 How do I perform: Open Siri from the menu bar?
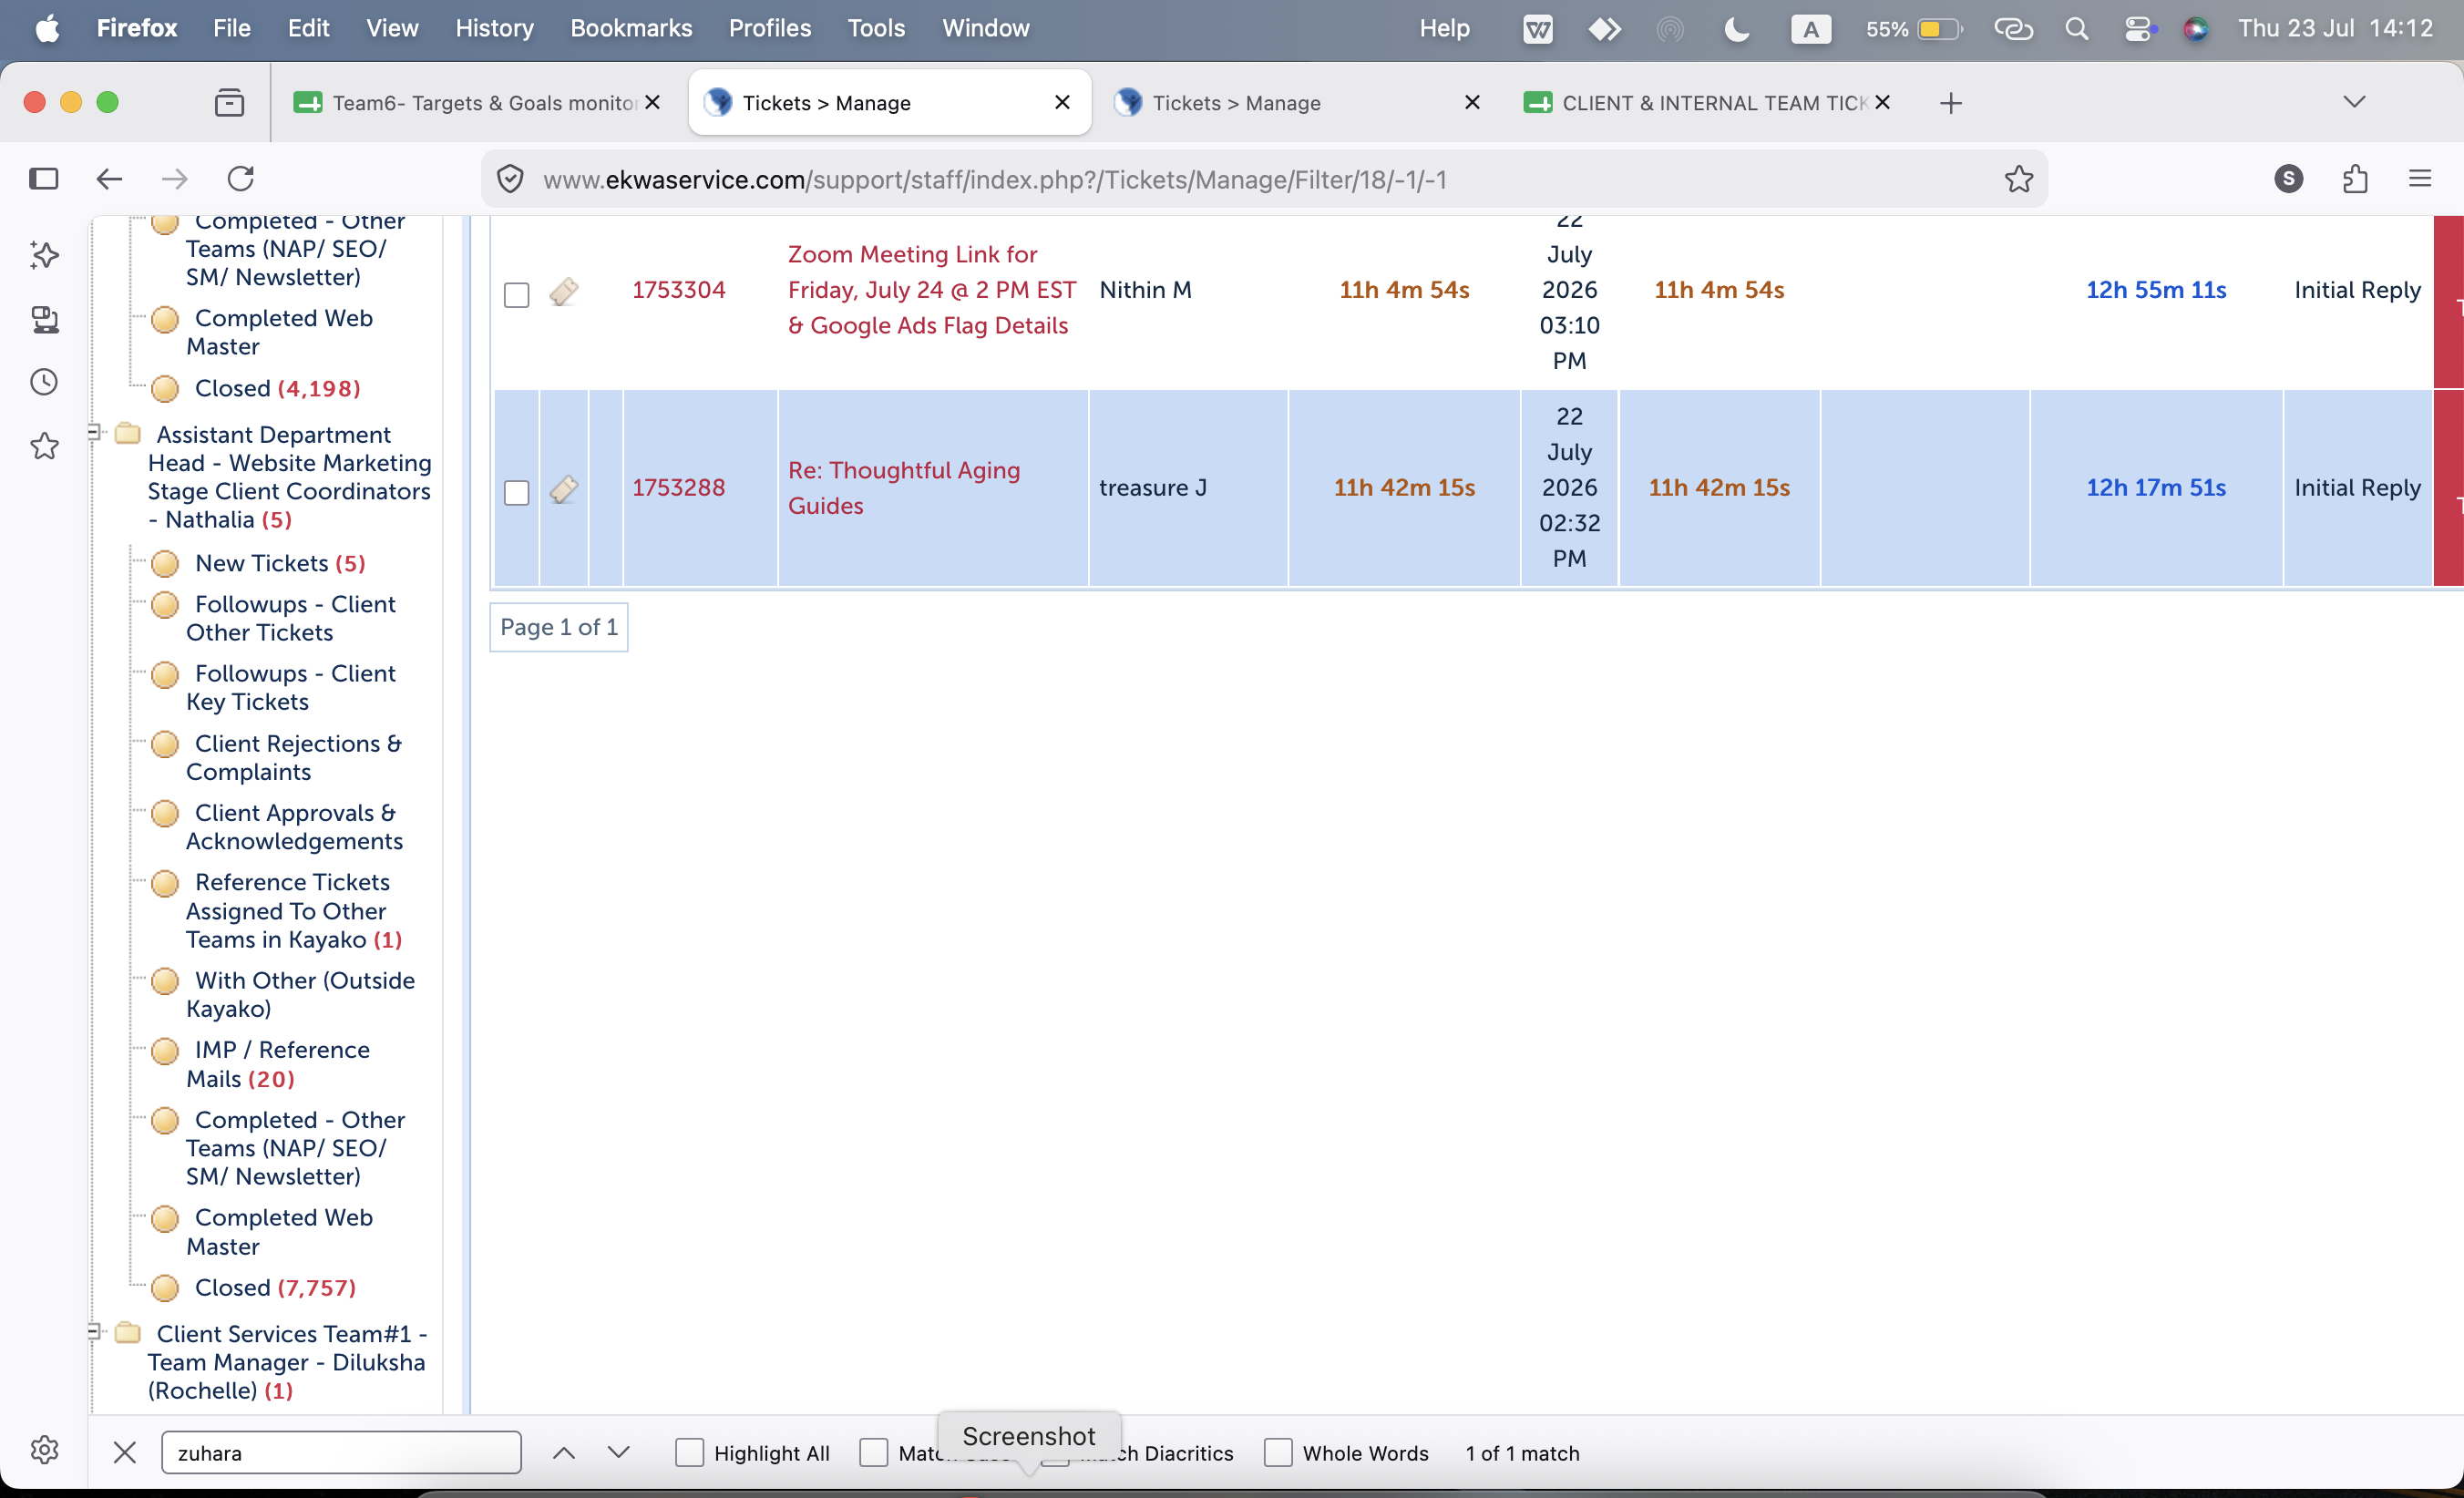click(2196, 29)
